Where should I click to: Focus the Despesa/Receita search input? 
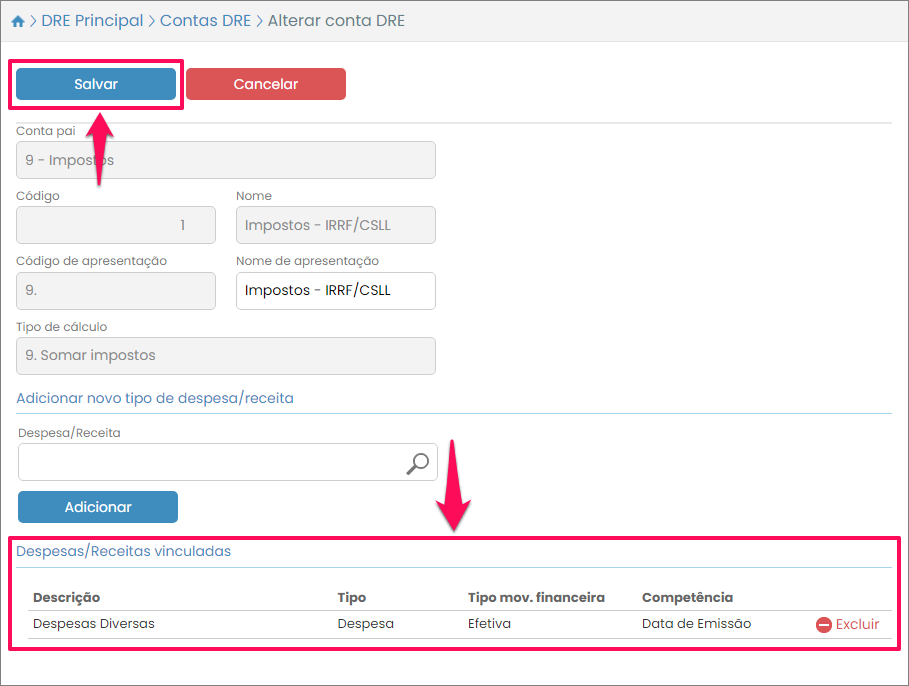pos(210,463)
